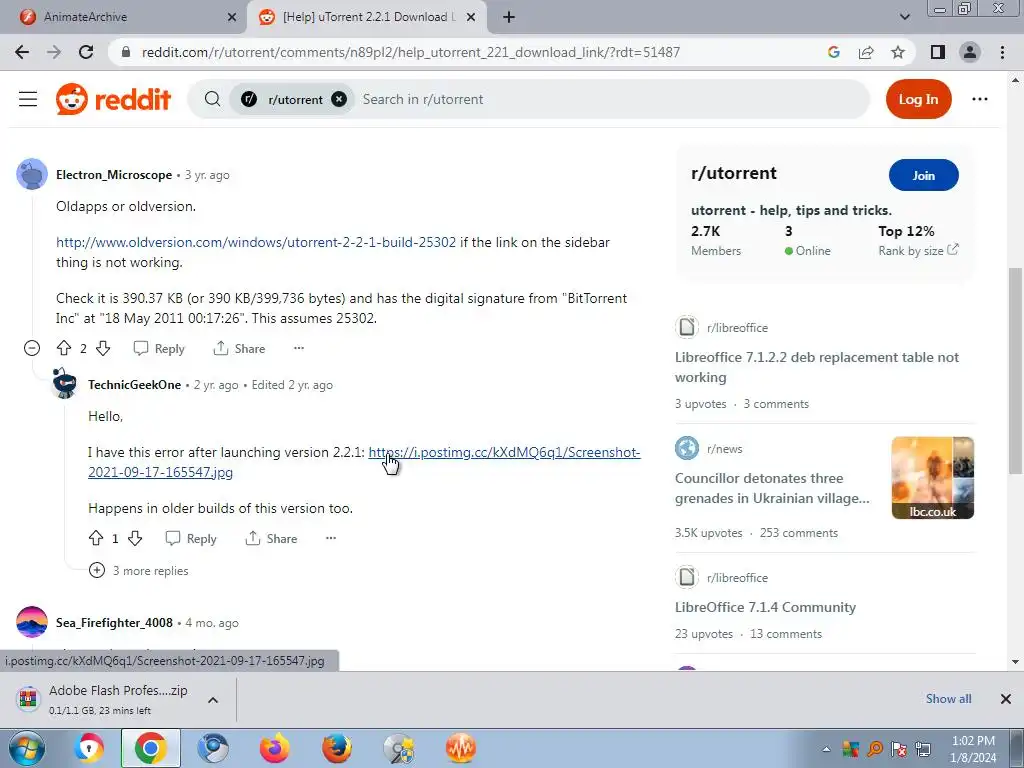Reply to Electron_Microscope's comment

coord(159,348)
